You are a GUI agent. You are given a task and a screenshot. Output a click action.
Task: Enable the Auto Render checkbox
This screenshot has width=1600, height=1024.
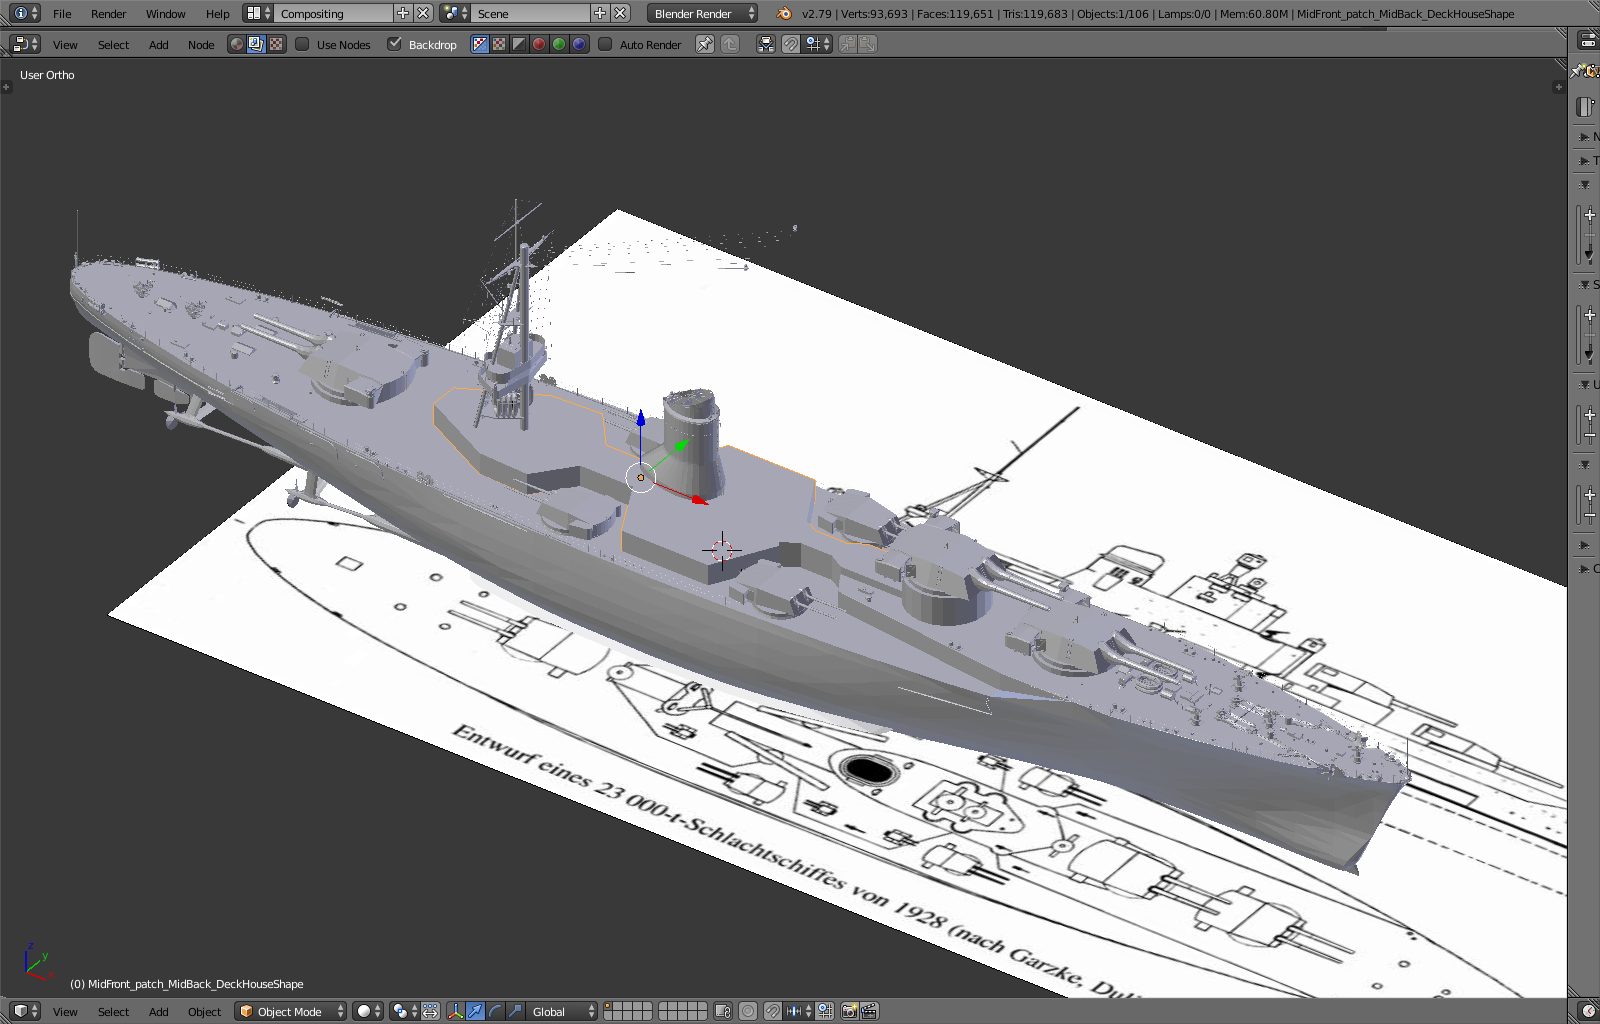point(605,44)
